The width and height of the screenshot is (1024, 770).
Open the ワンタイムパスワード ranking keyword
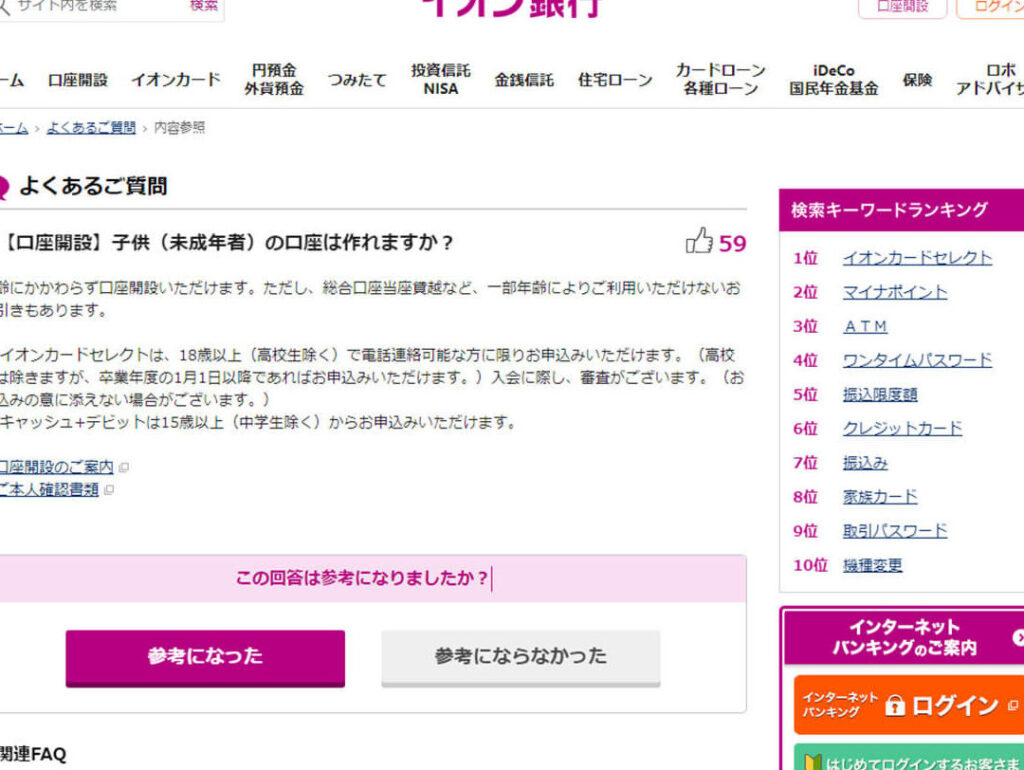pyautogui.click(x=917, y=360)
